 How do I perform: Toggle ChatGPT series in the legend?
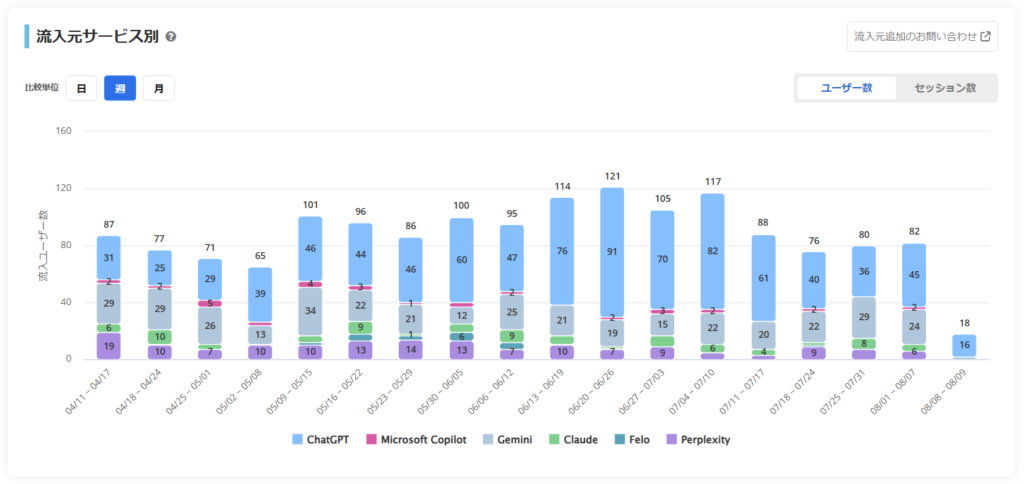pos(320,440)
